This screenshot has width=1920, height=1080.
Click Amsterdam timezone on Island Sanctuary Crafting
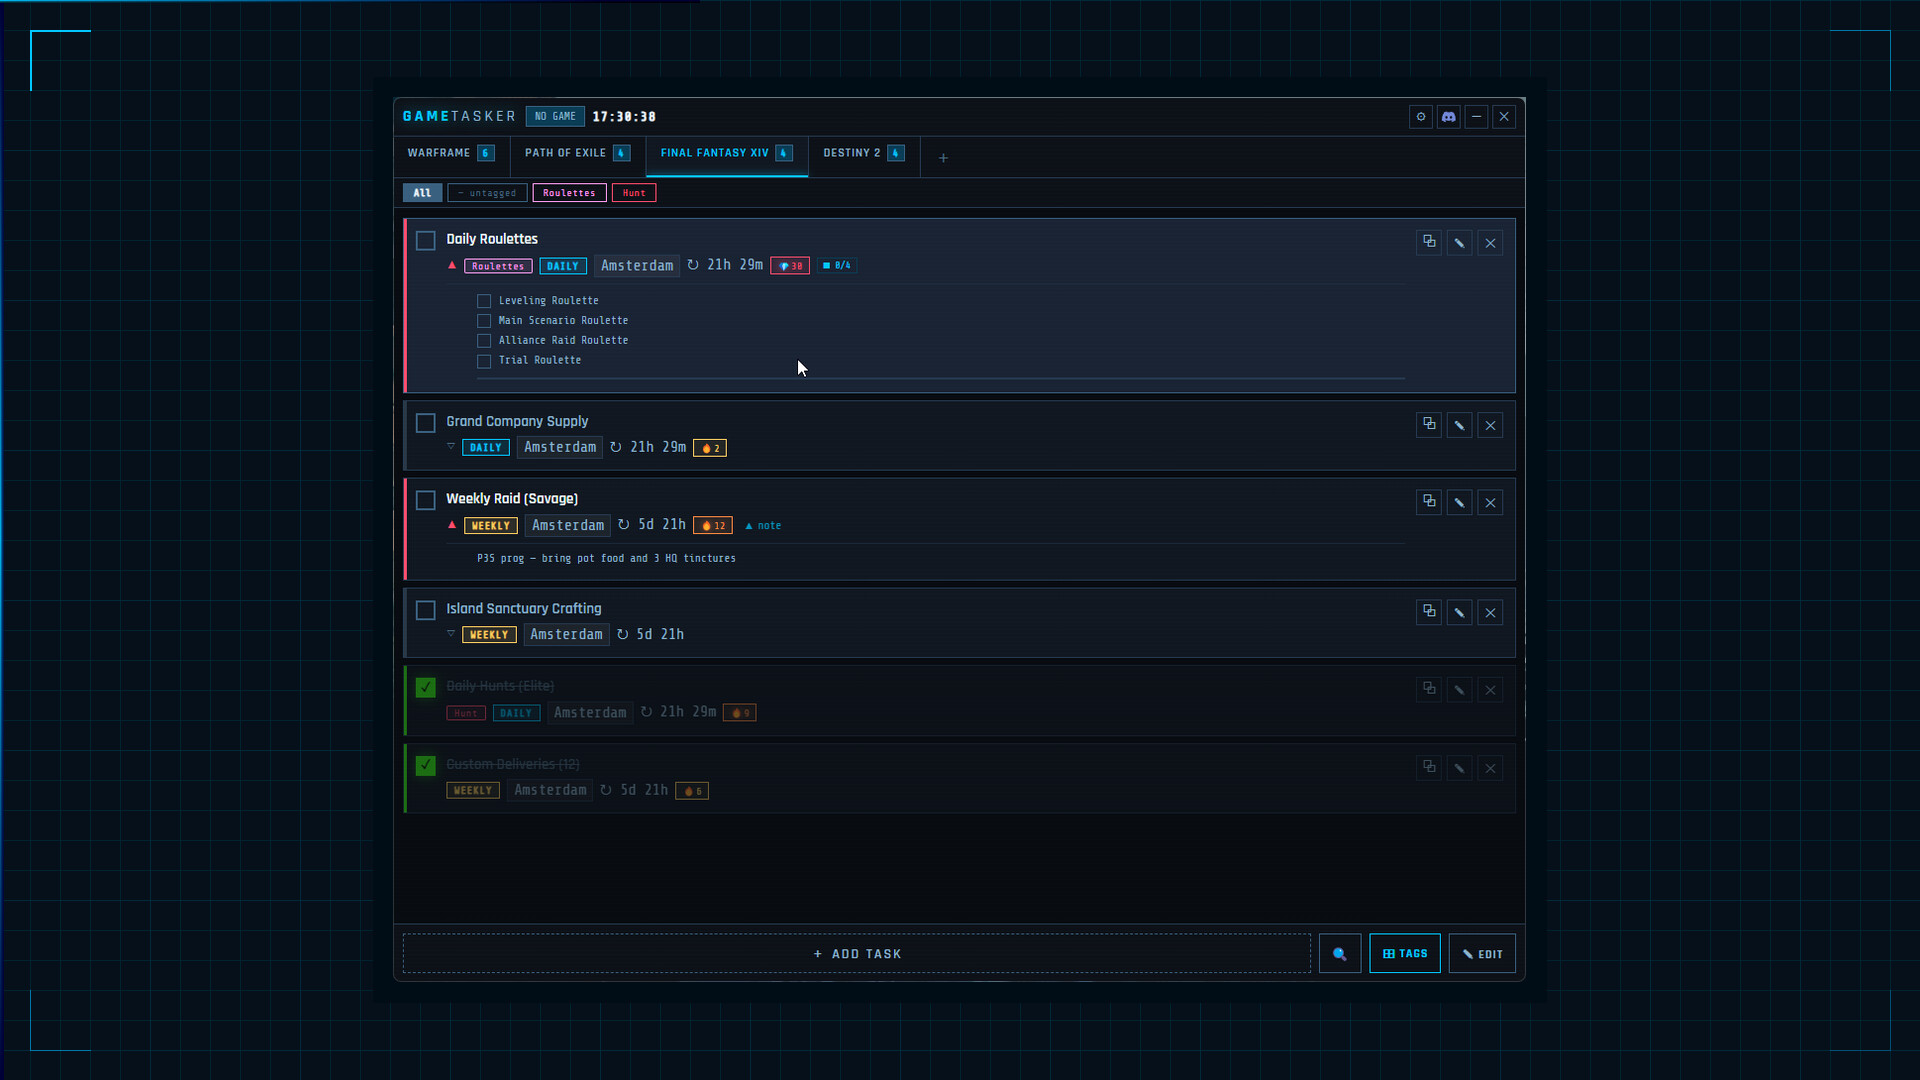pyautogui.click(x=566, y=635)
